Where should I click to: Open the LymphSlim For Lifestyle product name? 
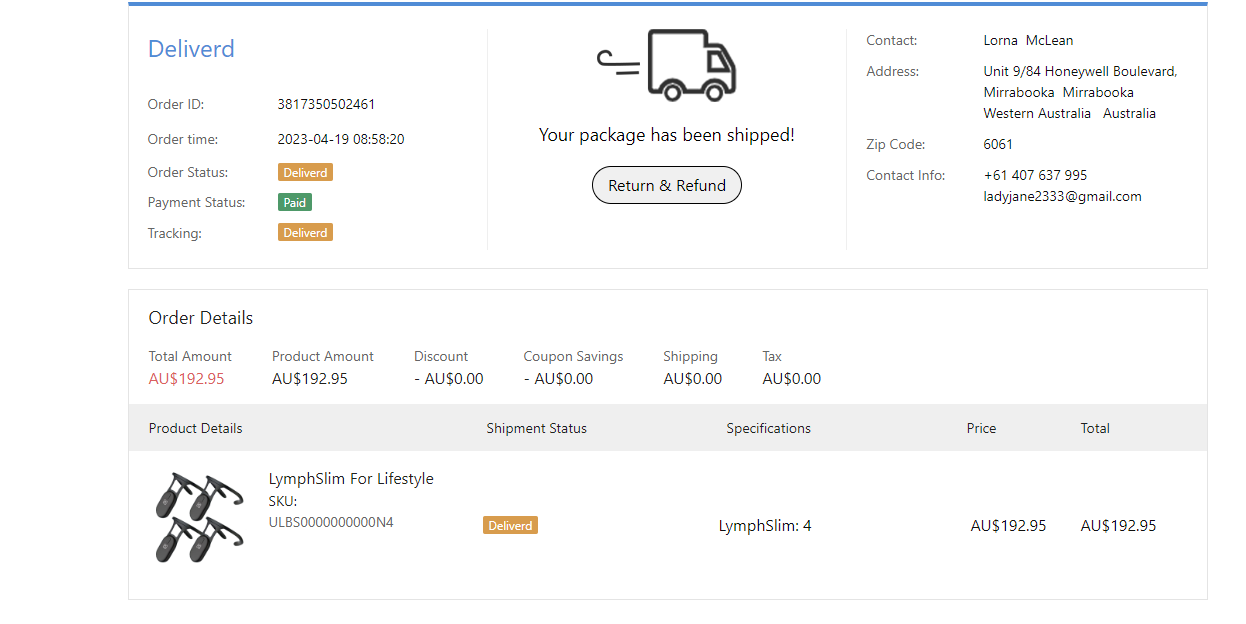pos(351,479)
